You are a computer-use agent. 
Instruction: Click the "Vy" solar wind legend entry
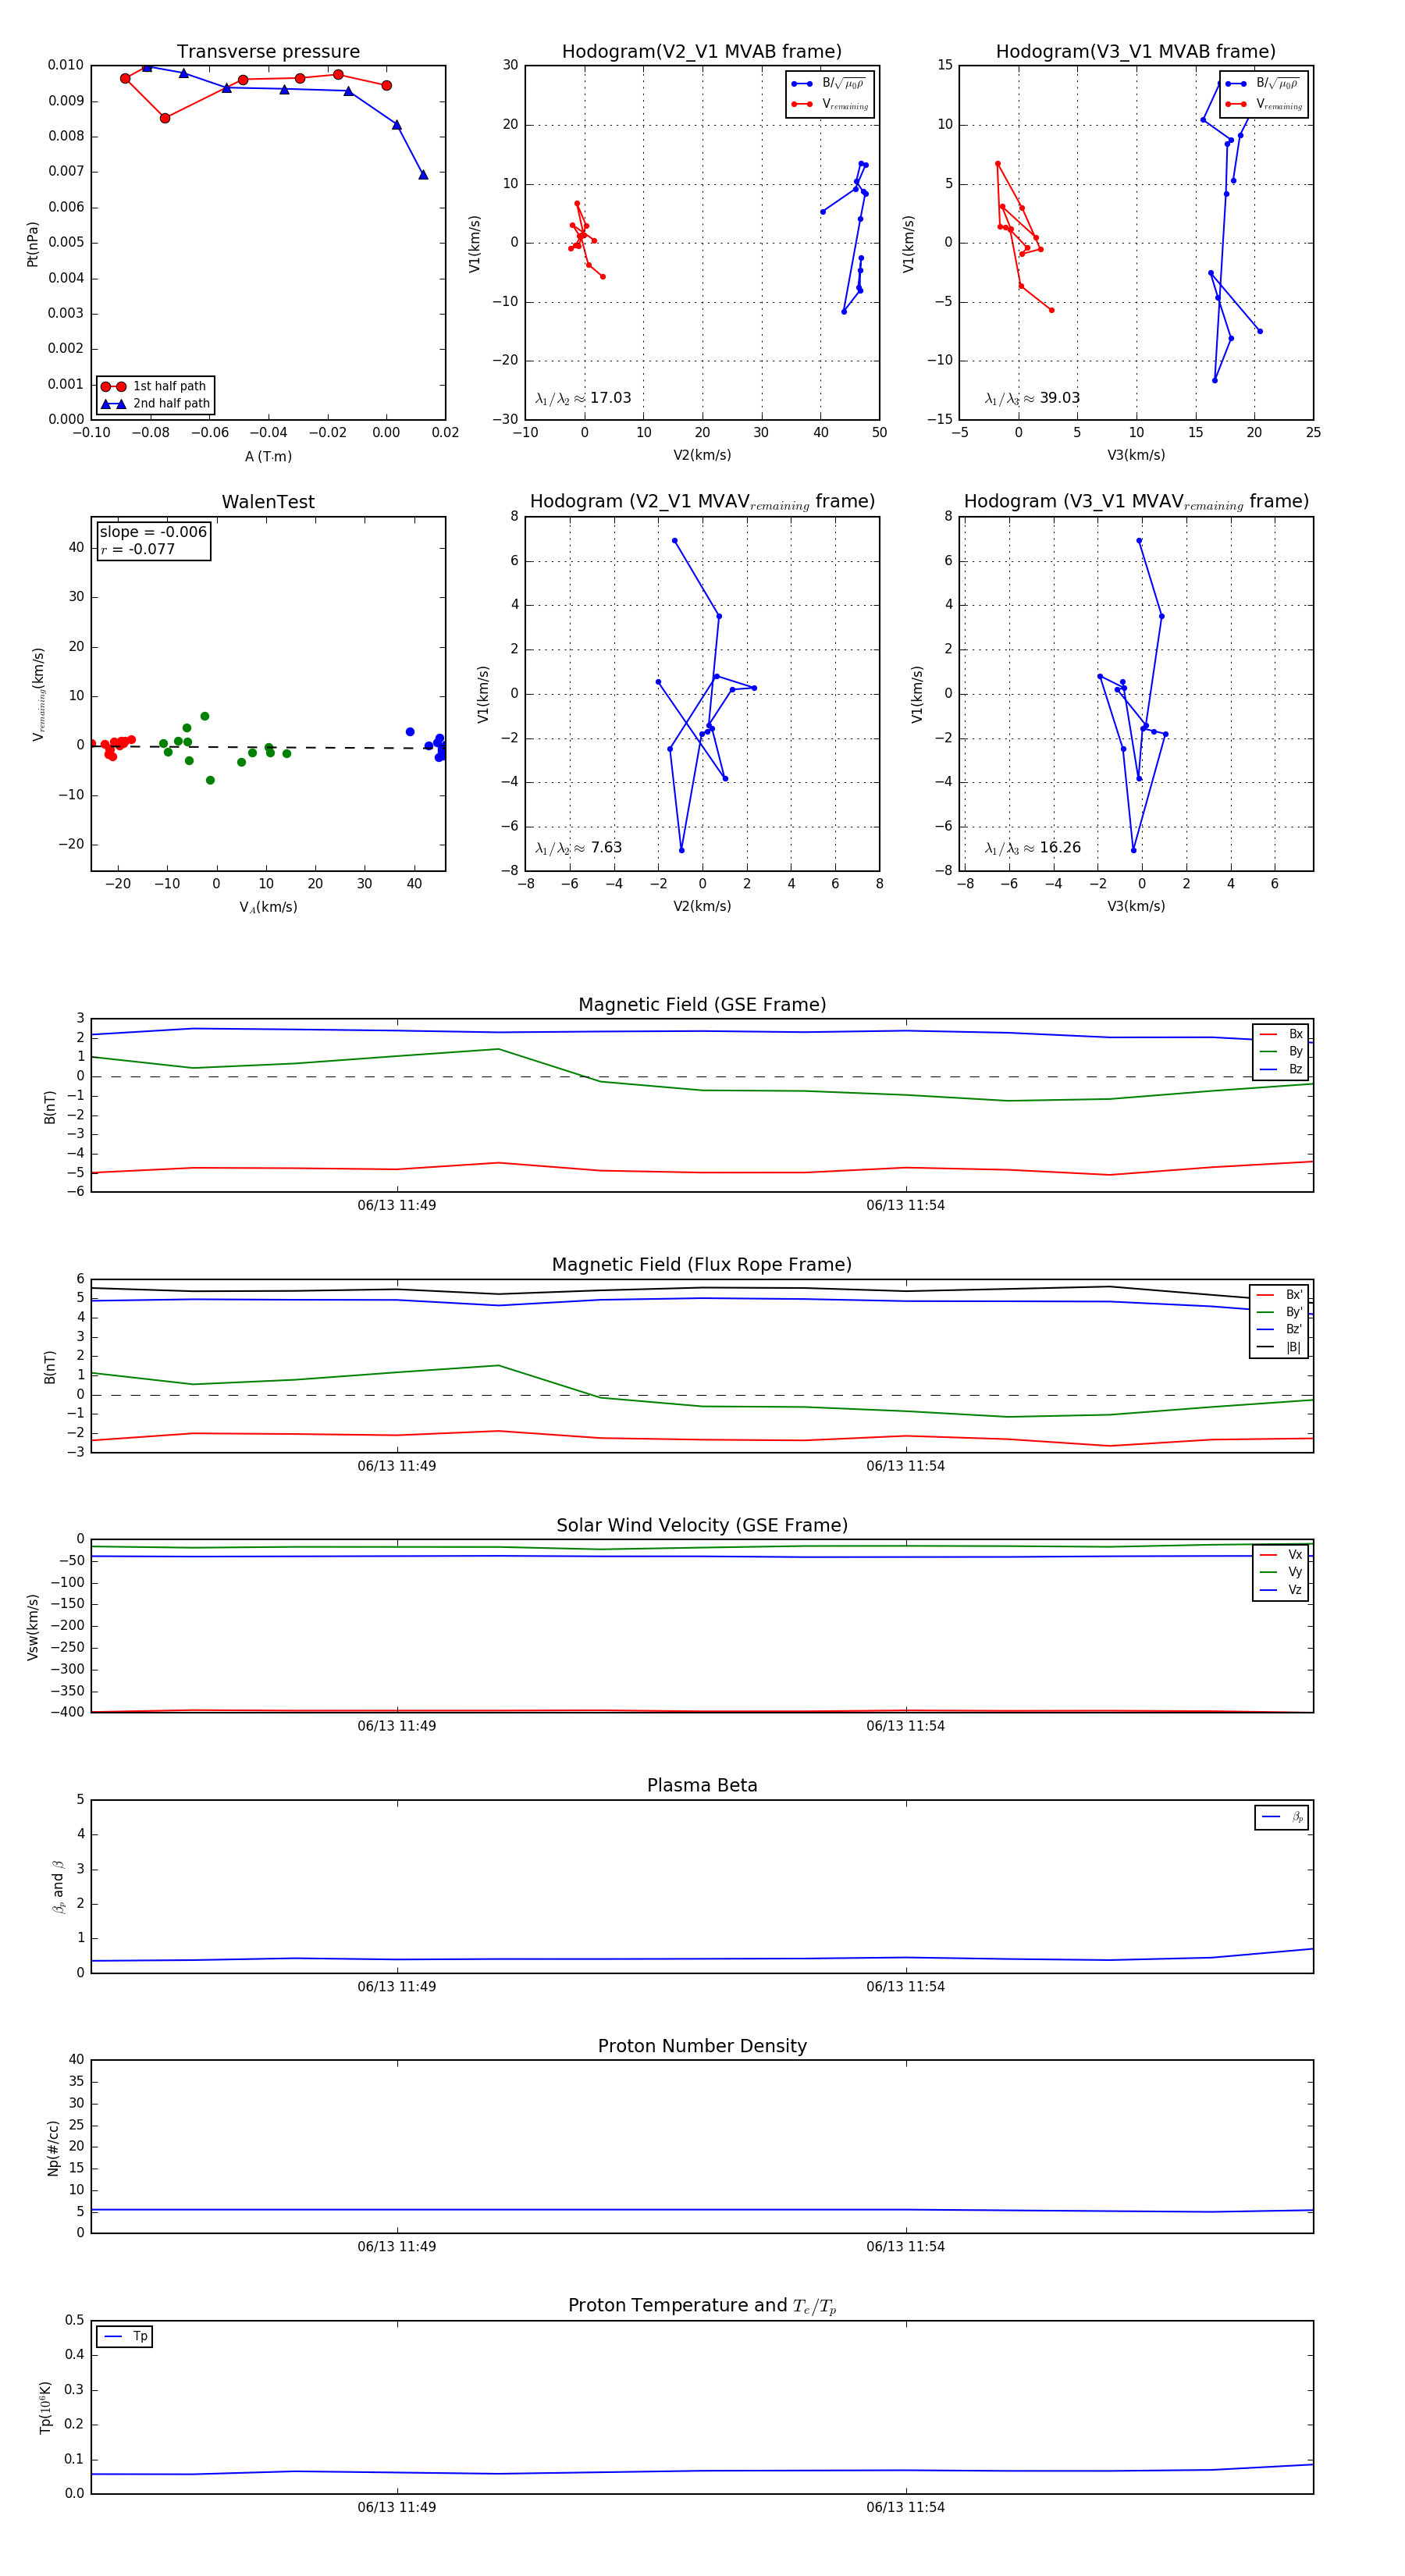point(1282,1572)
